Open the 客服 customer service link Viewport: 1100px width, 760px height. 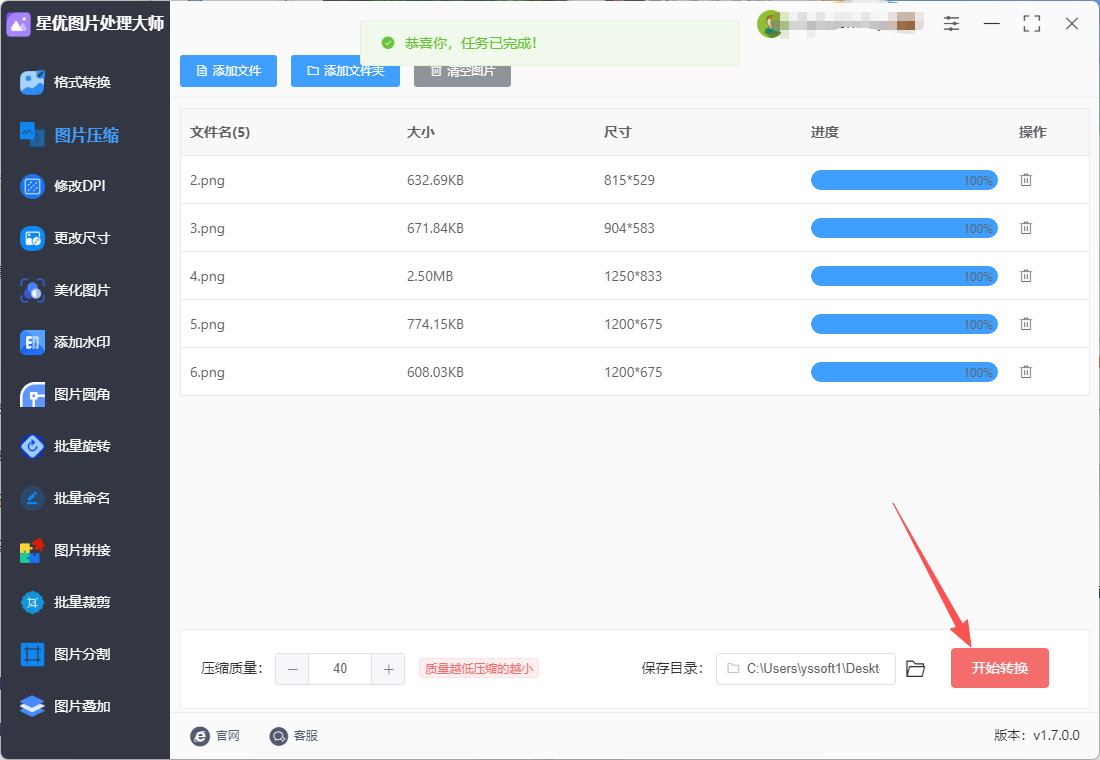tap(294, 735)
